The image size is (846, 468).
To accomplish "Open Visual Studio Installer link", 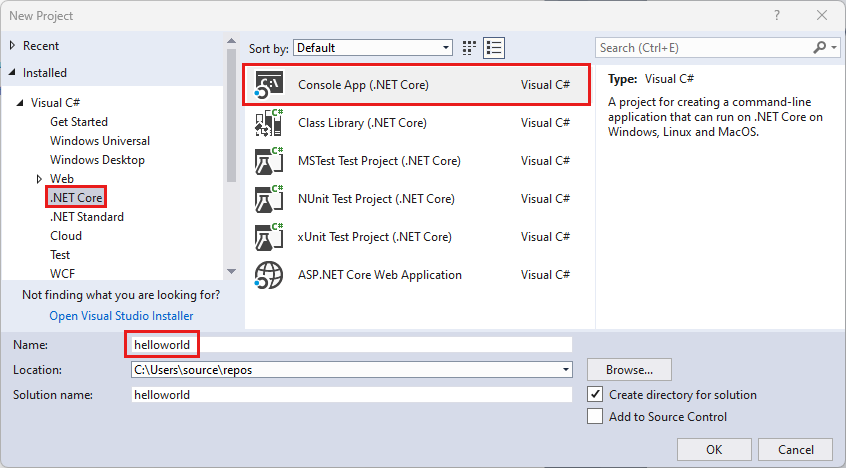I will pos(122,316).
